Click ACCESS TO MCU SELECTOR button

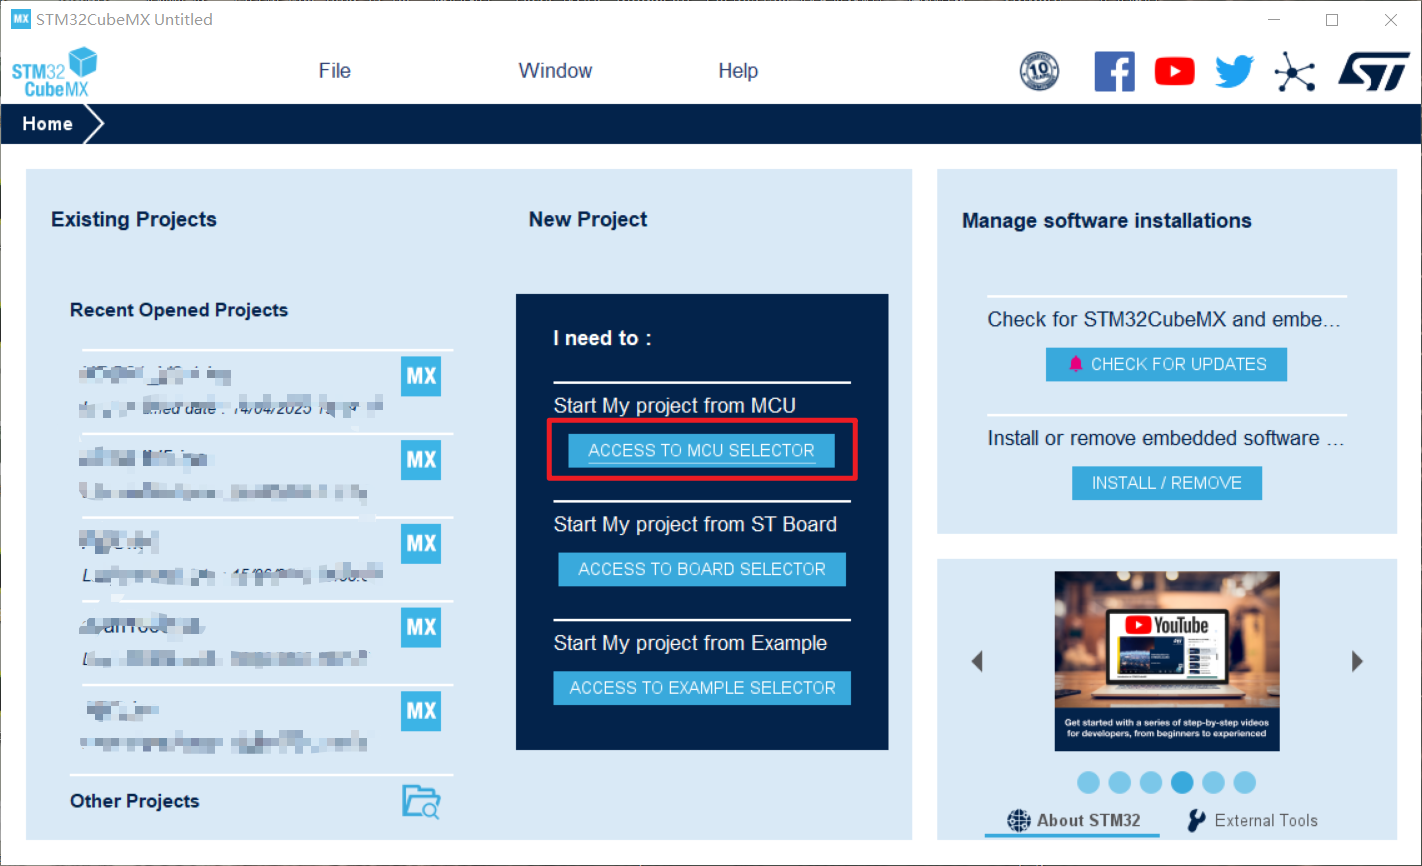point(701,451)
